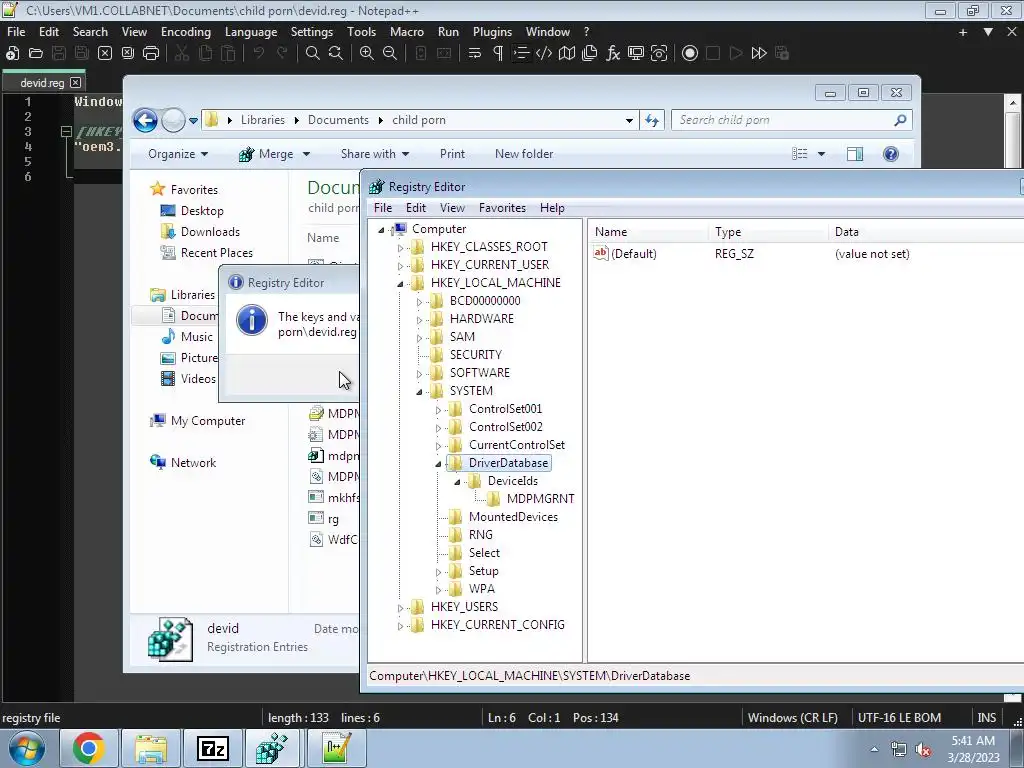Toggle the preview pane icon in Explorer
The width and height of the screenshot is (1024, 768).
tap(855, 154)
